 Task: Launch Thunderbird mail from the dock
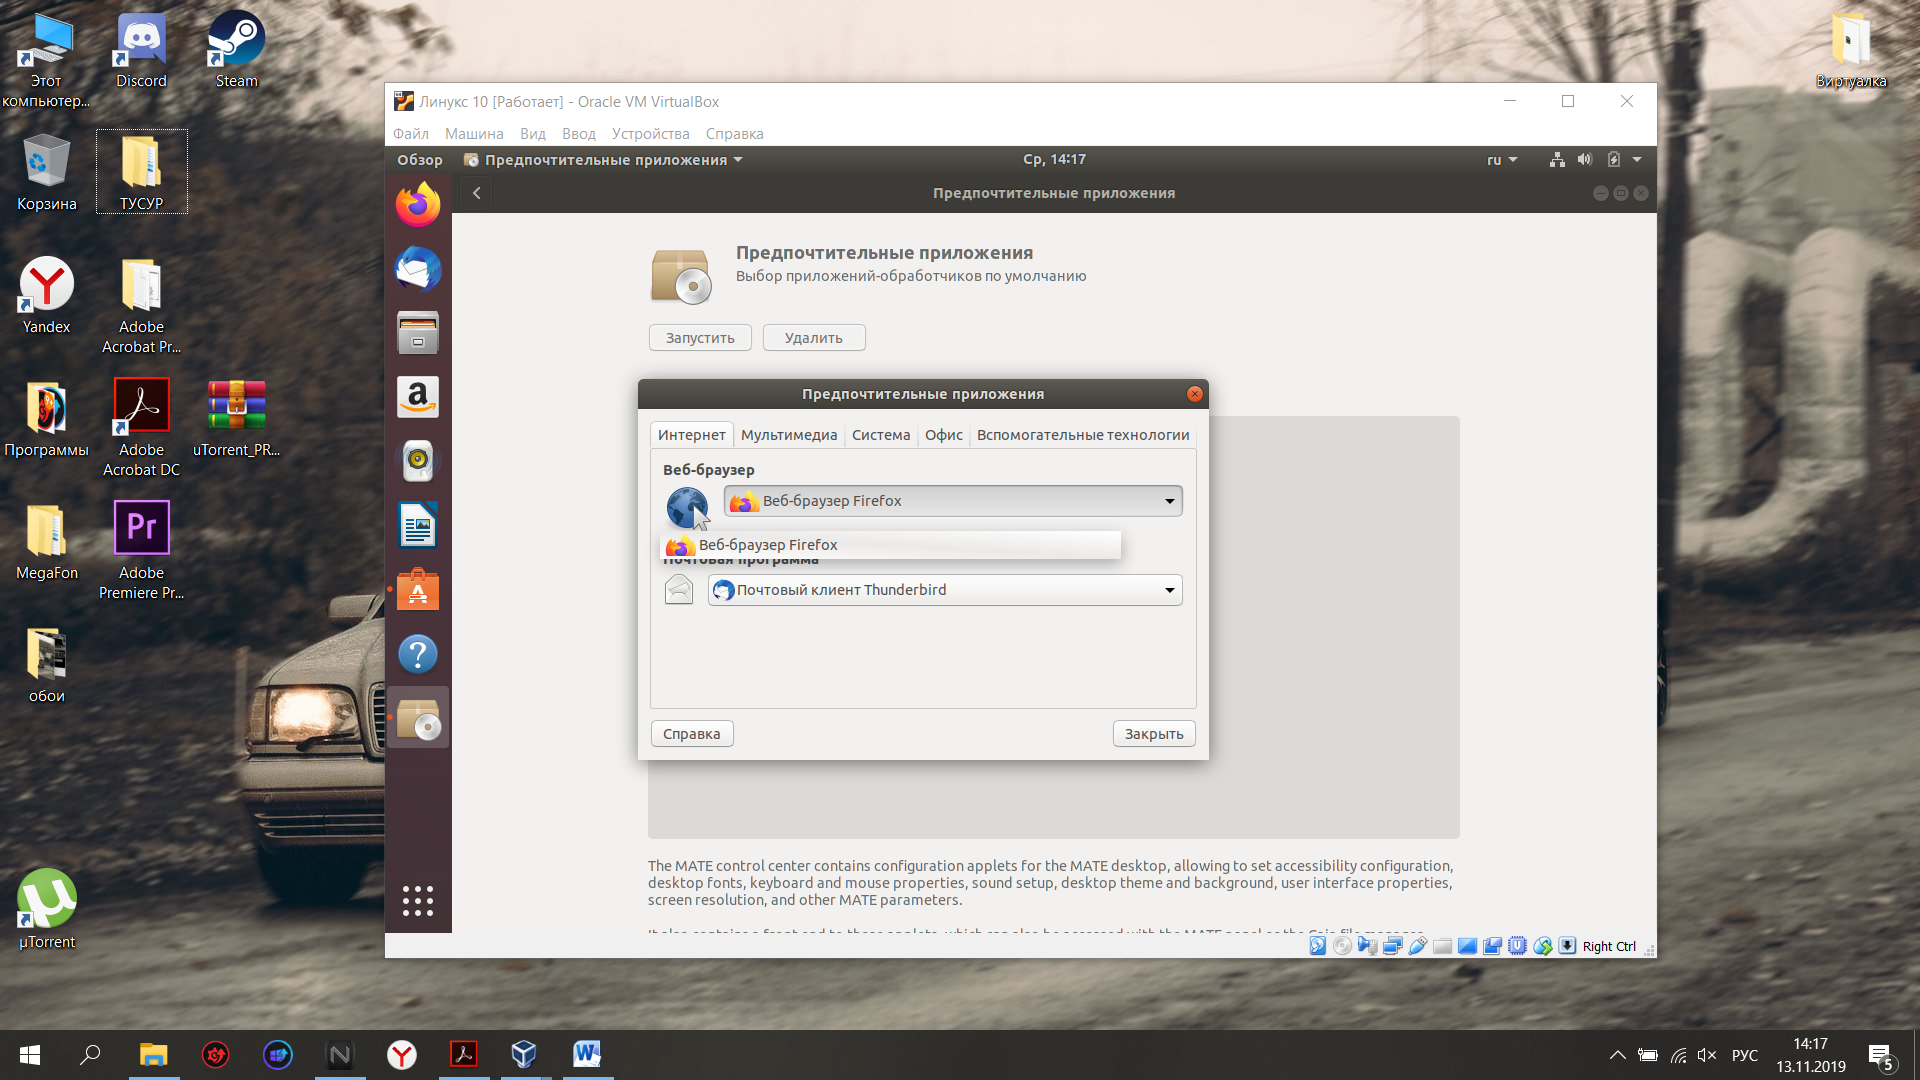418,269
